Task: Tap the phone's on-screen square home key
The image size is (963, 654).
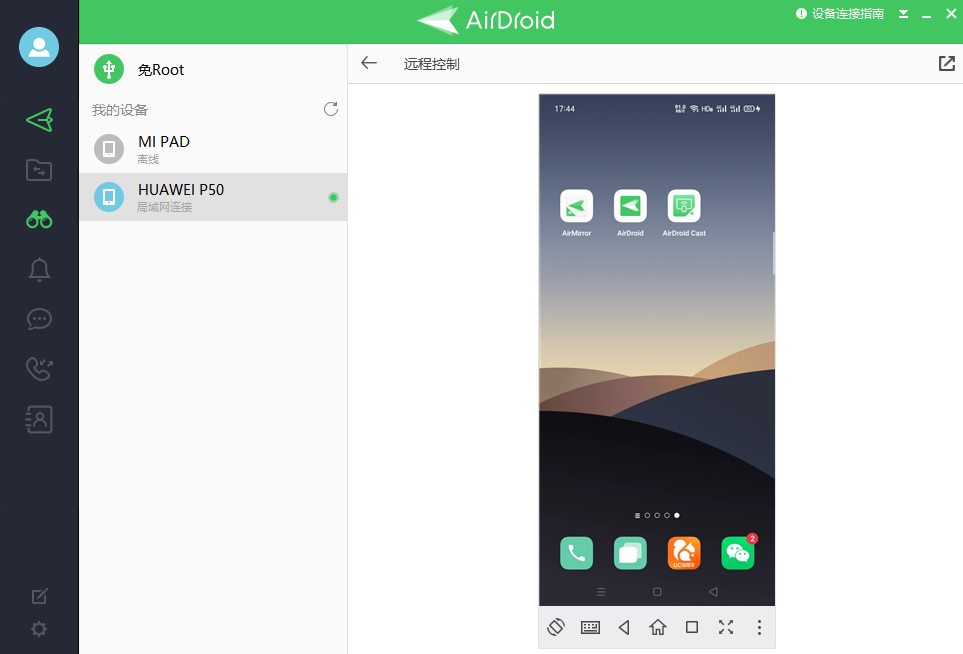Action: tap(657, 592)
